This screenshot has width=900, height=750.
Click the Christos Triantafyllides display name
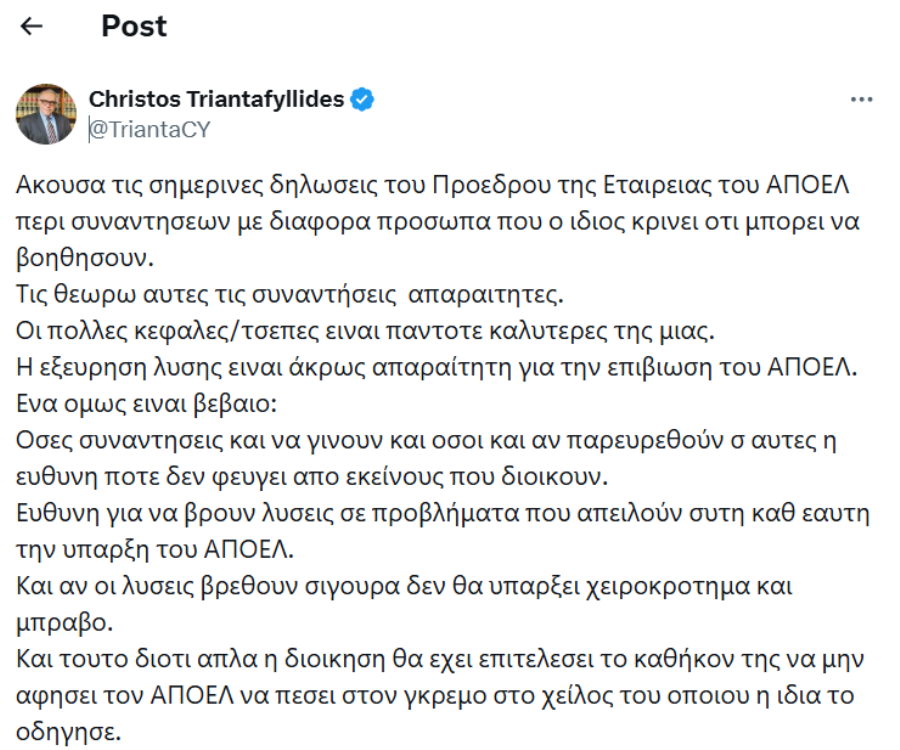(217, 99)
